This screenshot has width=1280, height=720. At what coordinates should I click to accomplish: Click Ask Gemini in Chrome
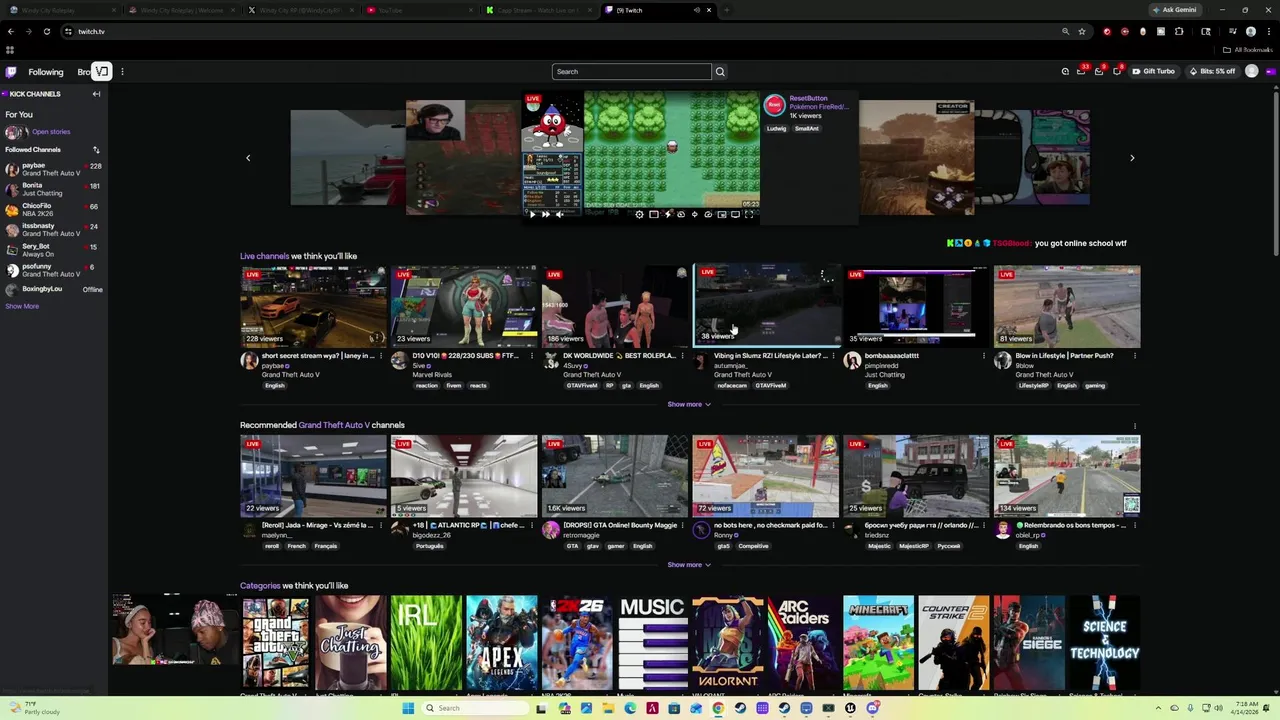point(1174,10)
